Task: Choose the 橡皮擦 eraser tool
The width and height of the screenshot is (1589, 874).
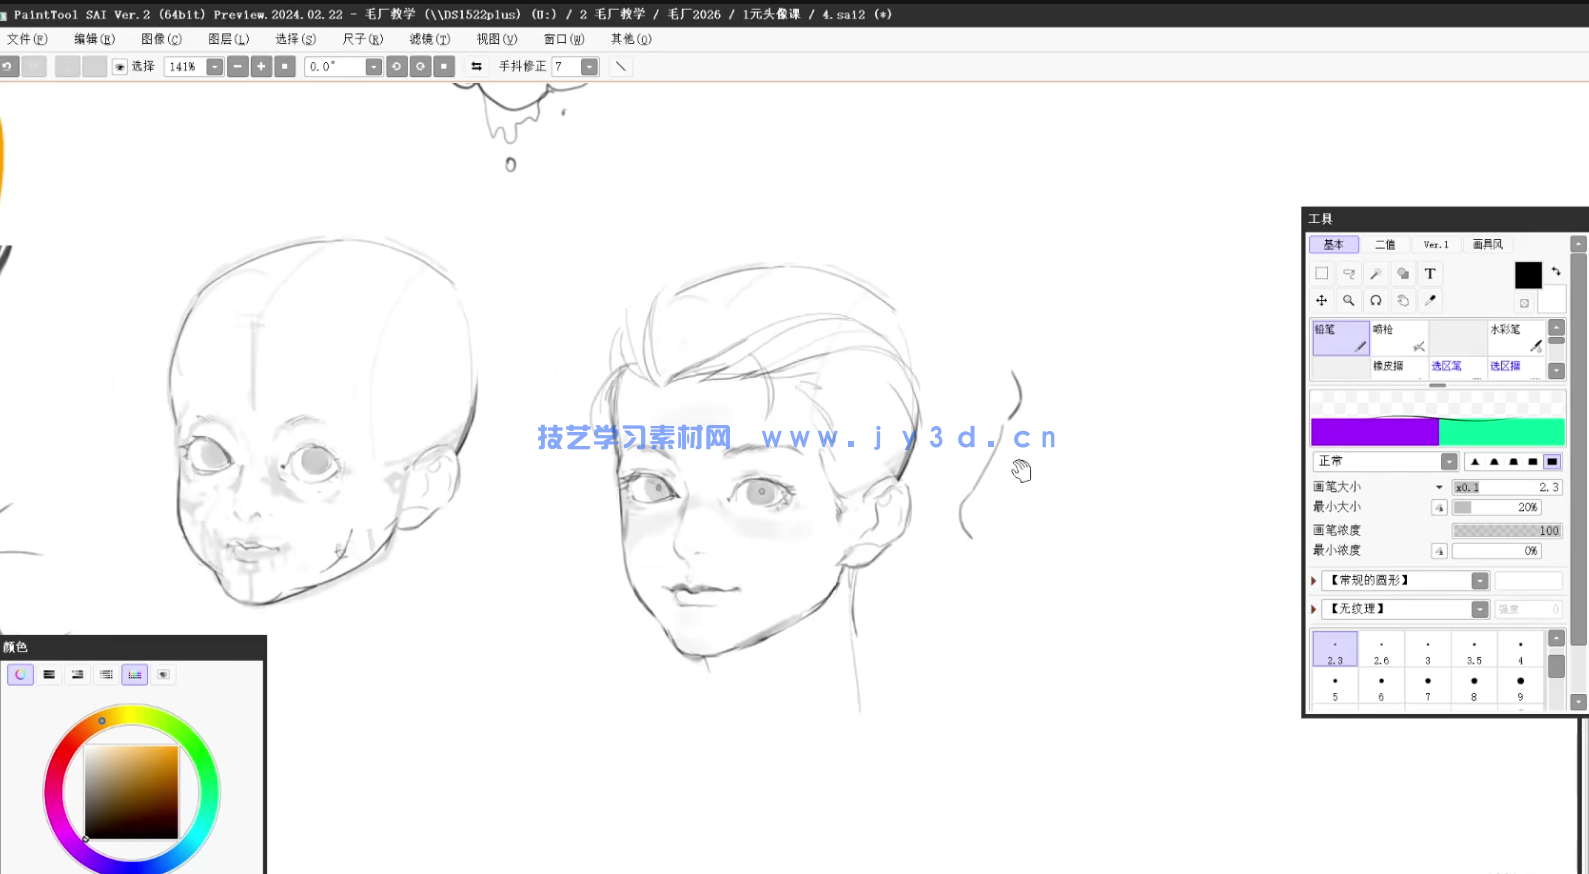Action: tap(1398, 367)
